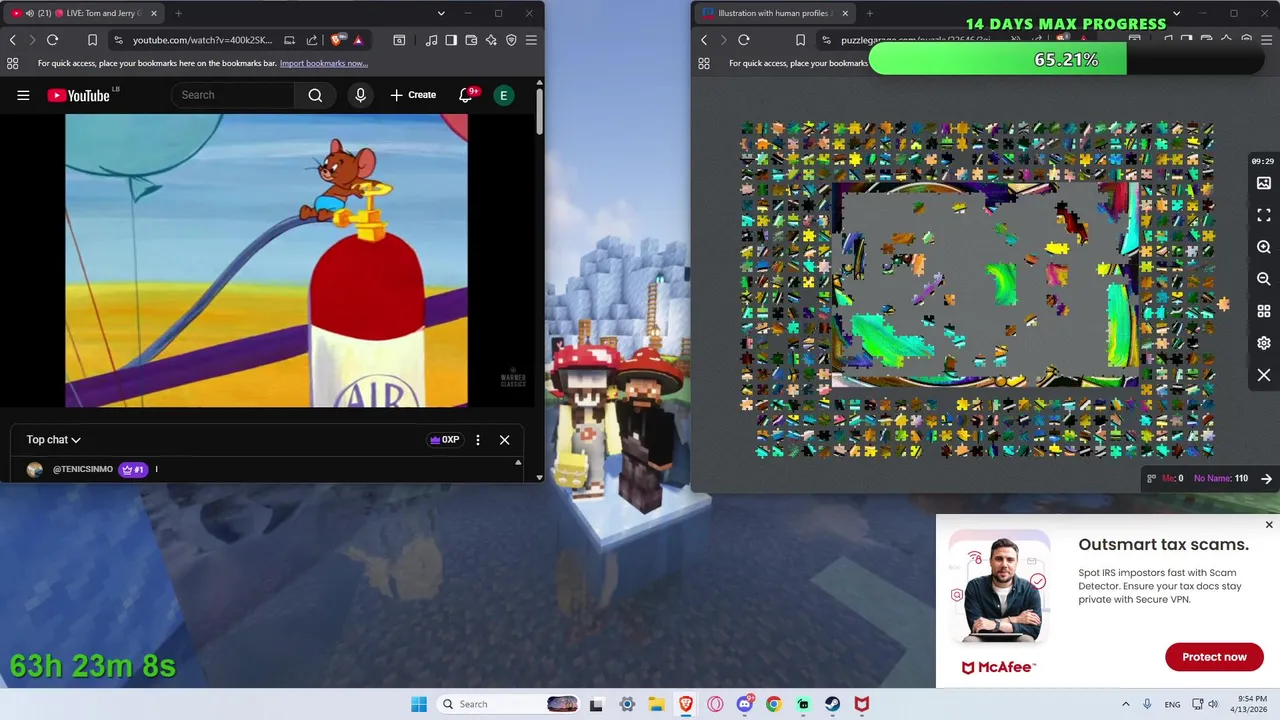Share the YouTube page link from address bar
Image resolution: width=1280 pixels, height=720 pixels.
pyautogui.click(x=311, y=40)
